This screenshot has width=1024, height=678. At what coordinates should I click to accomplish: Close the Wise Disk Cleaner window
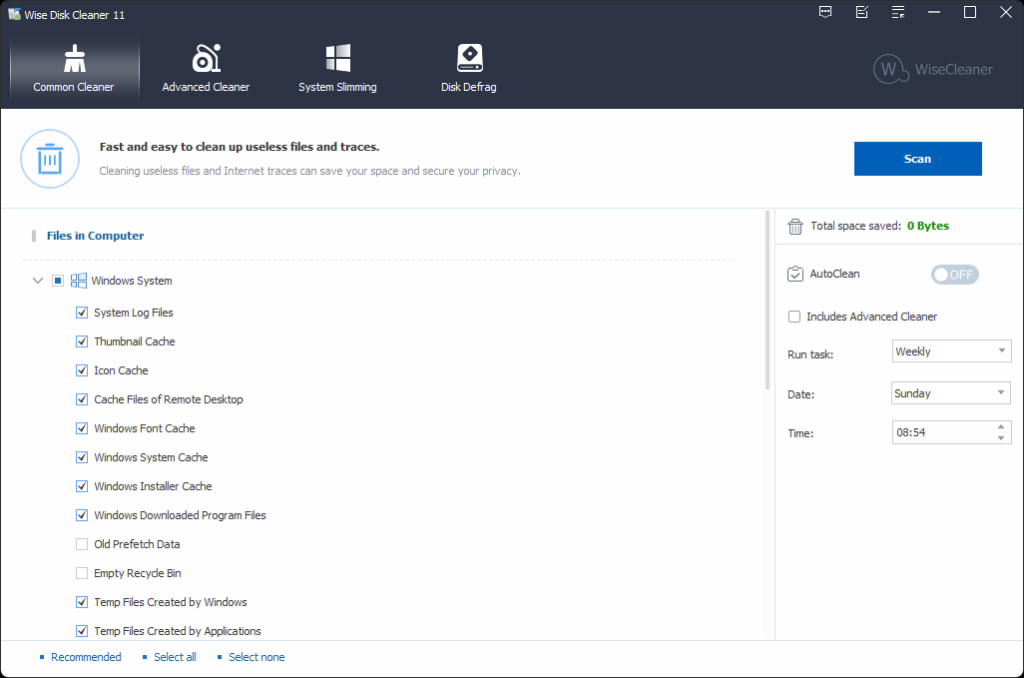[1006, 12]
